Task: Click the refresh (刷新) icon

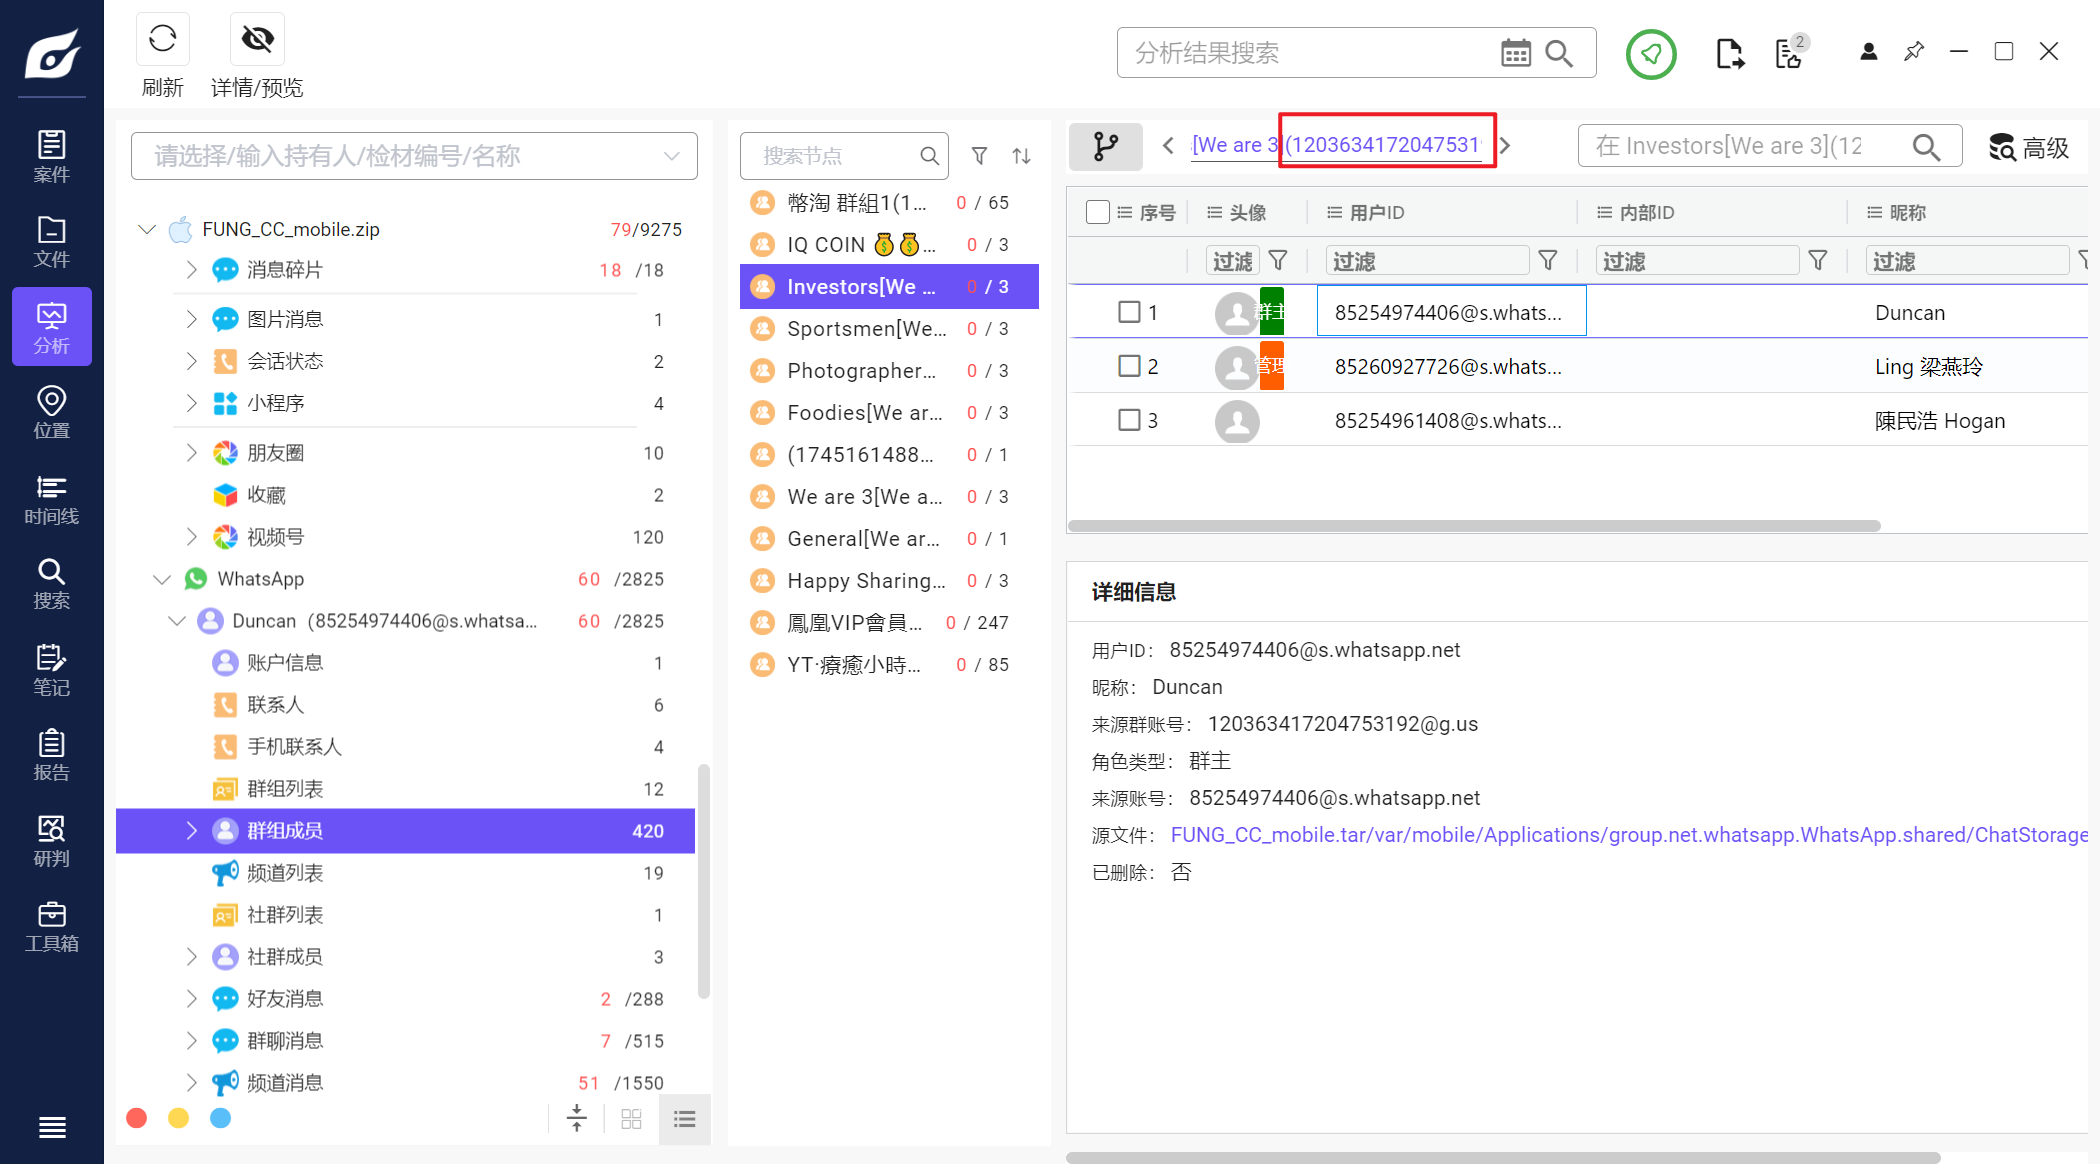Action: coord(162,40)
